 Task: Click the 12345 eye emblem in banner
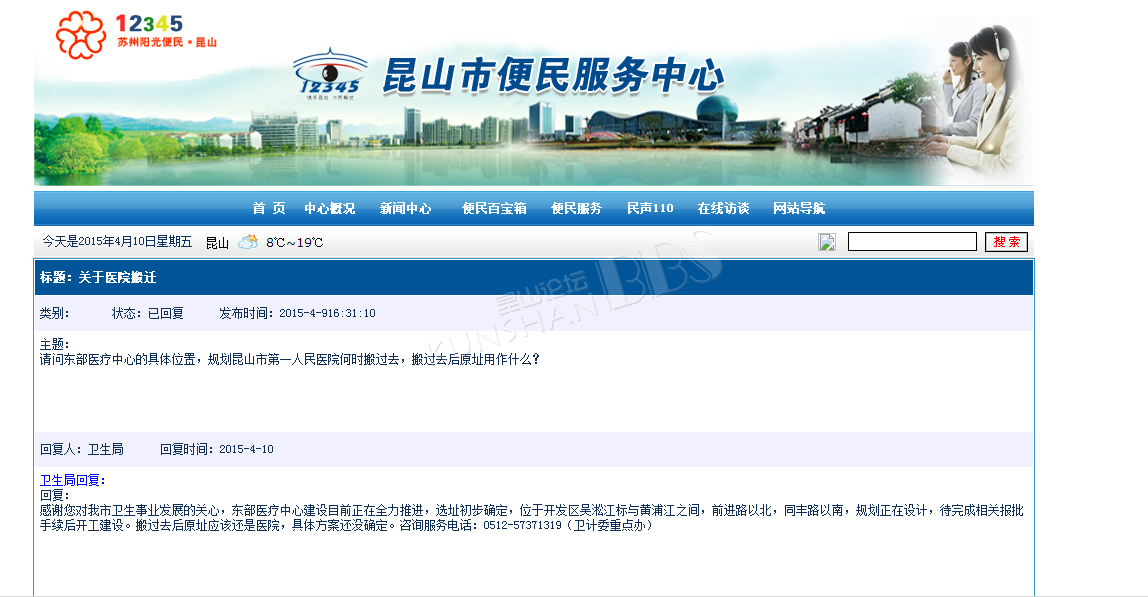[330, 74]
